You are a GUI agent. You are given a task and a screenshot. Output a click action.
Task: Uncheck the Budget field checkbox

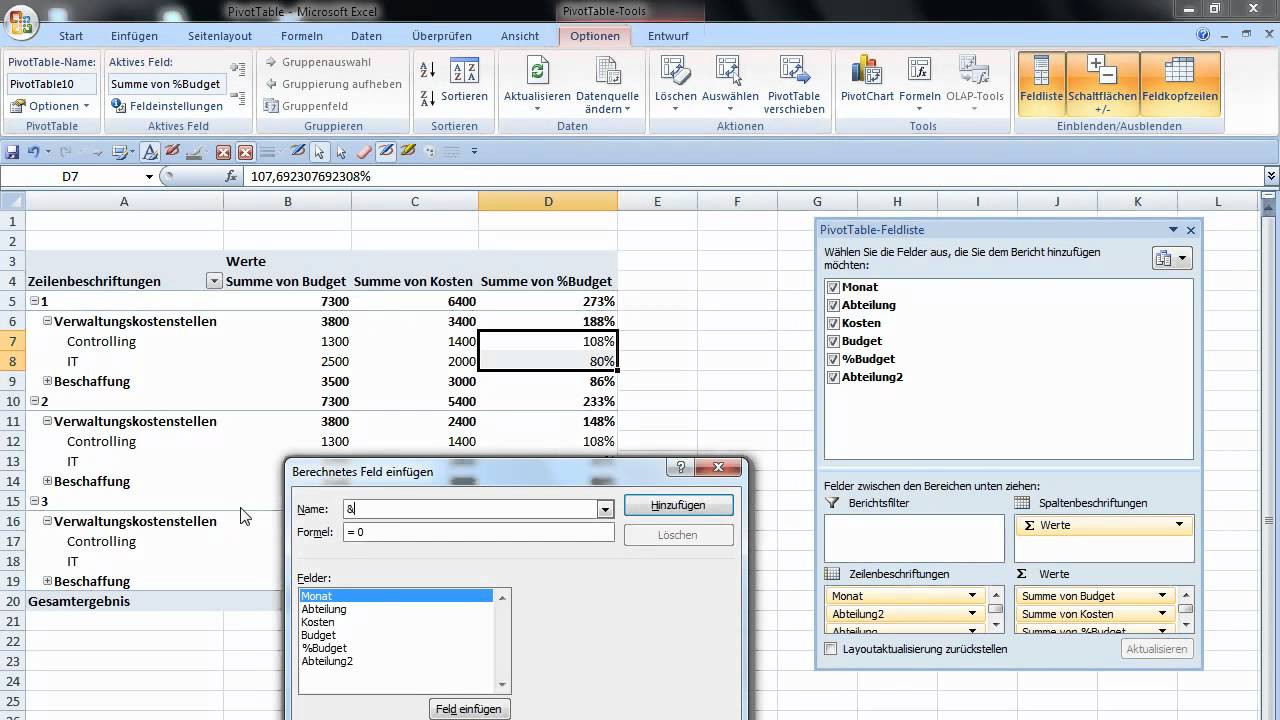(833, 341)
